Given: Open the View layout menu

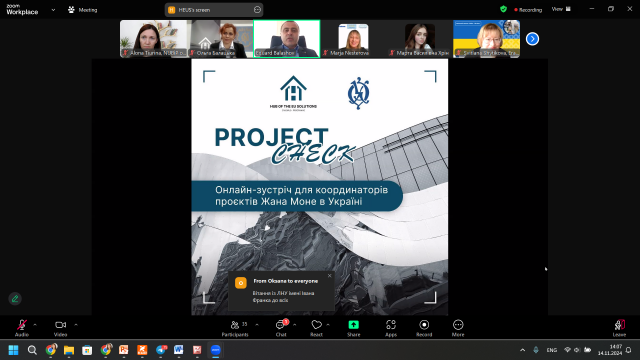Looking at the screenshot, I should click(561, 9).
